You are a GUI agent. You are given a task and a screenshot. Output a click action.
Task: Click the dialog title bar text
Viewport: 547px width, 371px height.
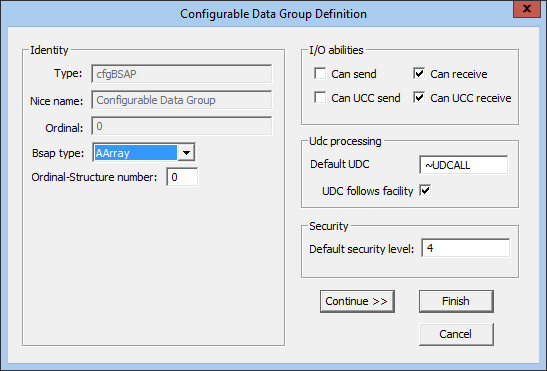click(x=273, y=14)
